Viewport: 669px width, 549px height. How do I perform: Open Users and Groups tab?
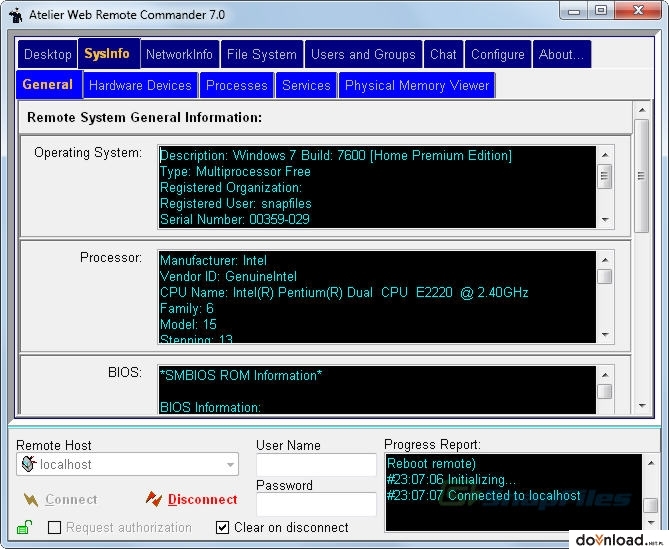(x=364, y=54)
